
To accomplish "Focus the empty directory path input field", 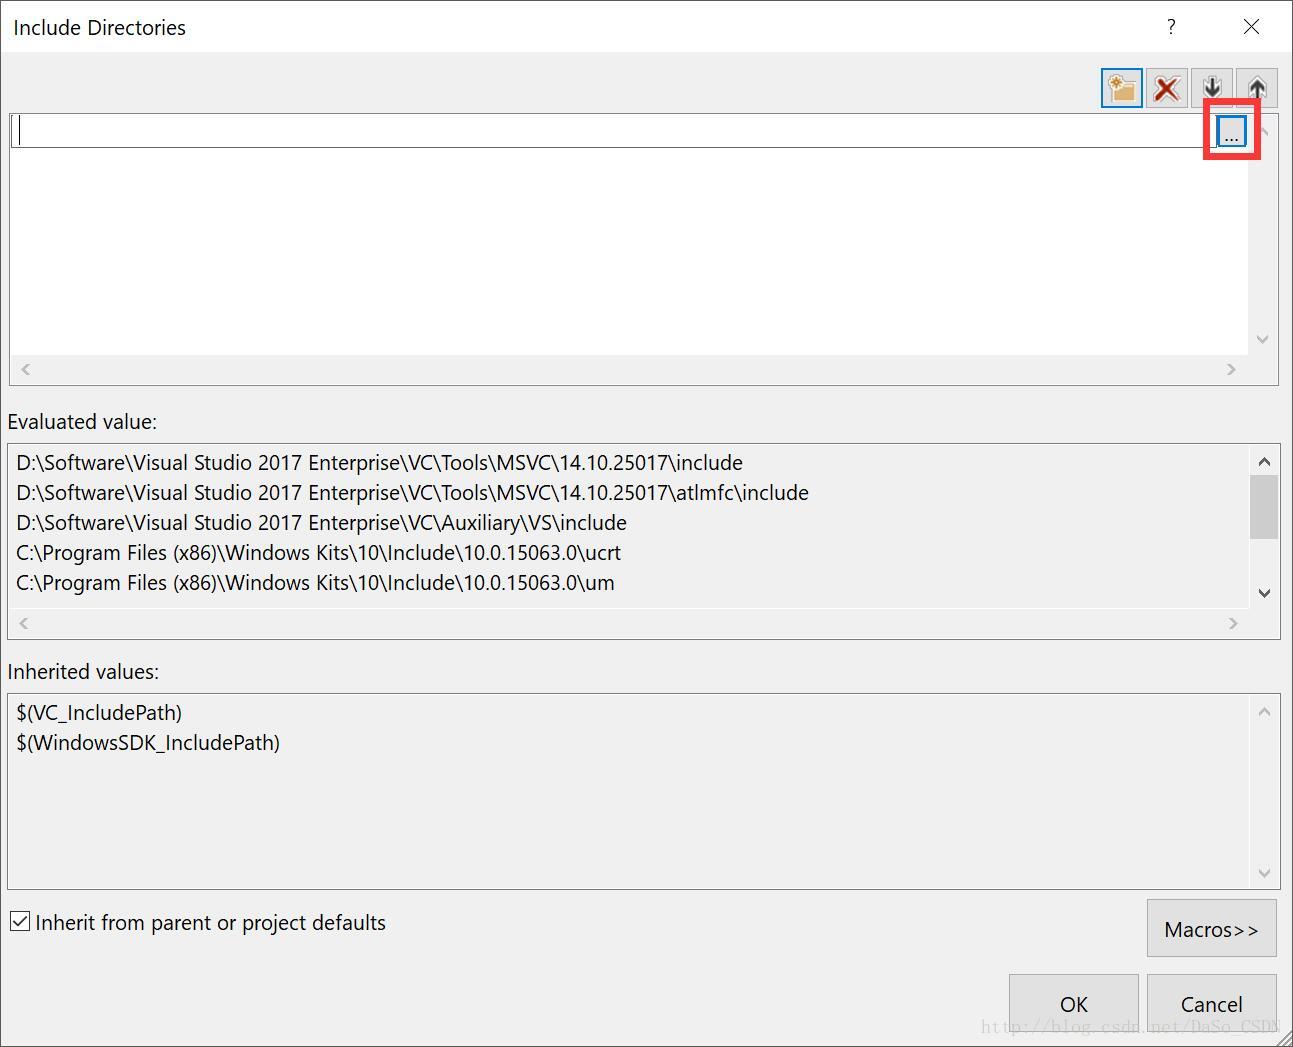I will 613,131.
